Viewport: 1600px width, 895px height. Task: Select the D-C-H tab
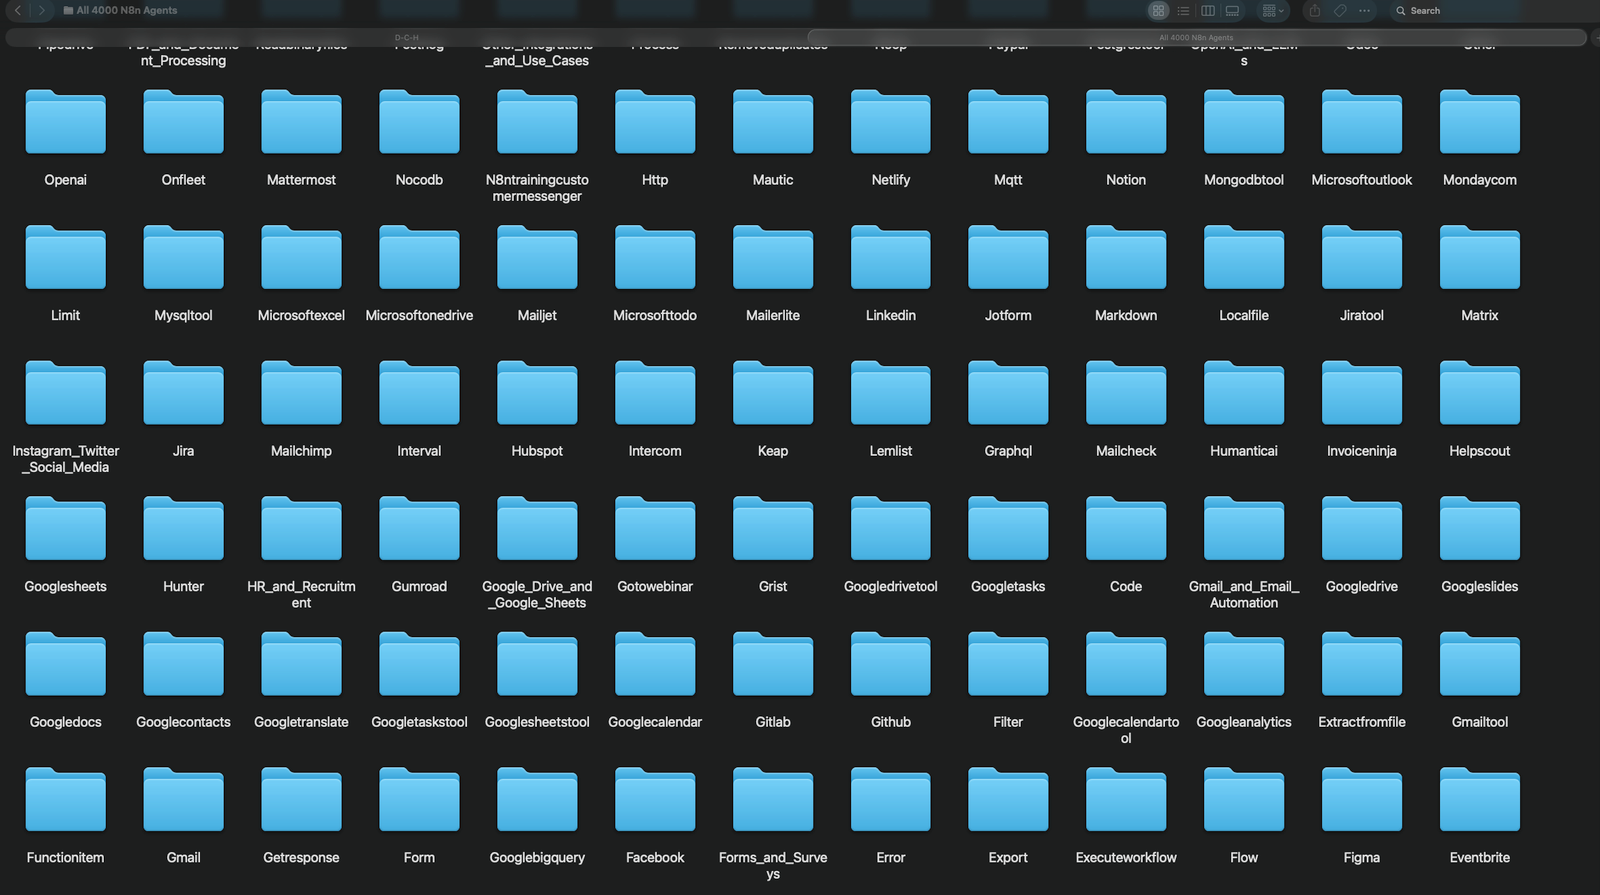click(406, 38)
